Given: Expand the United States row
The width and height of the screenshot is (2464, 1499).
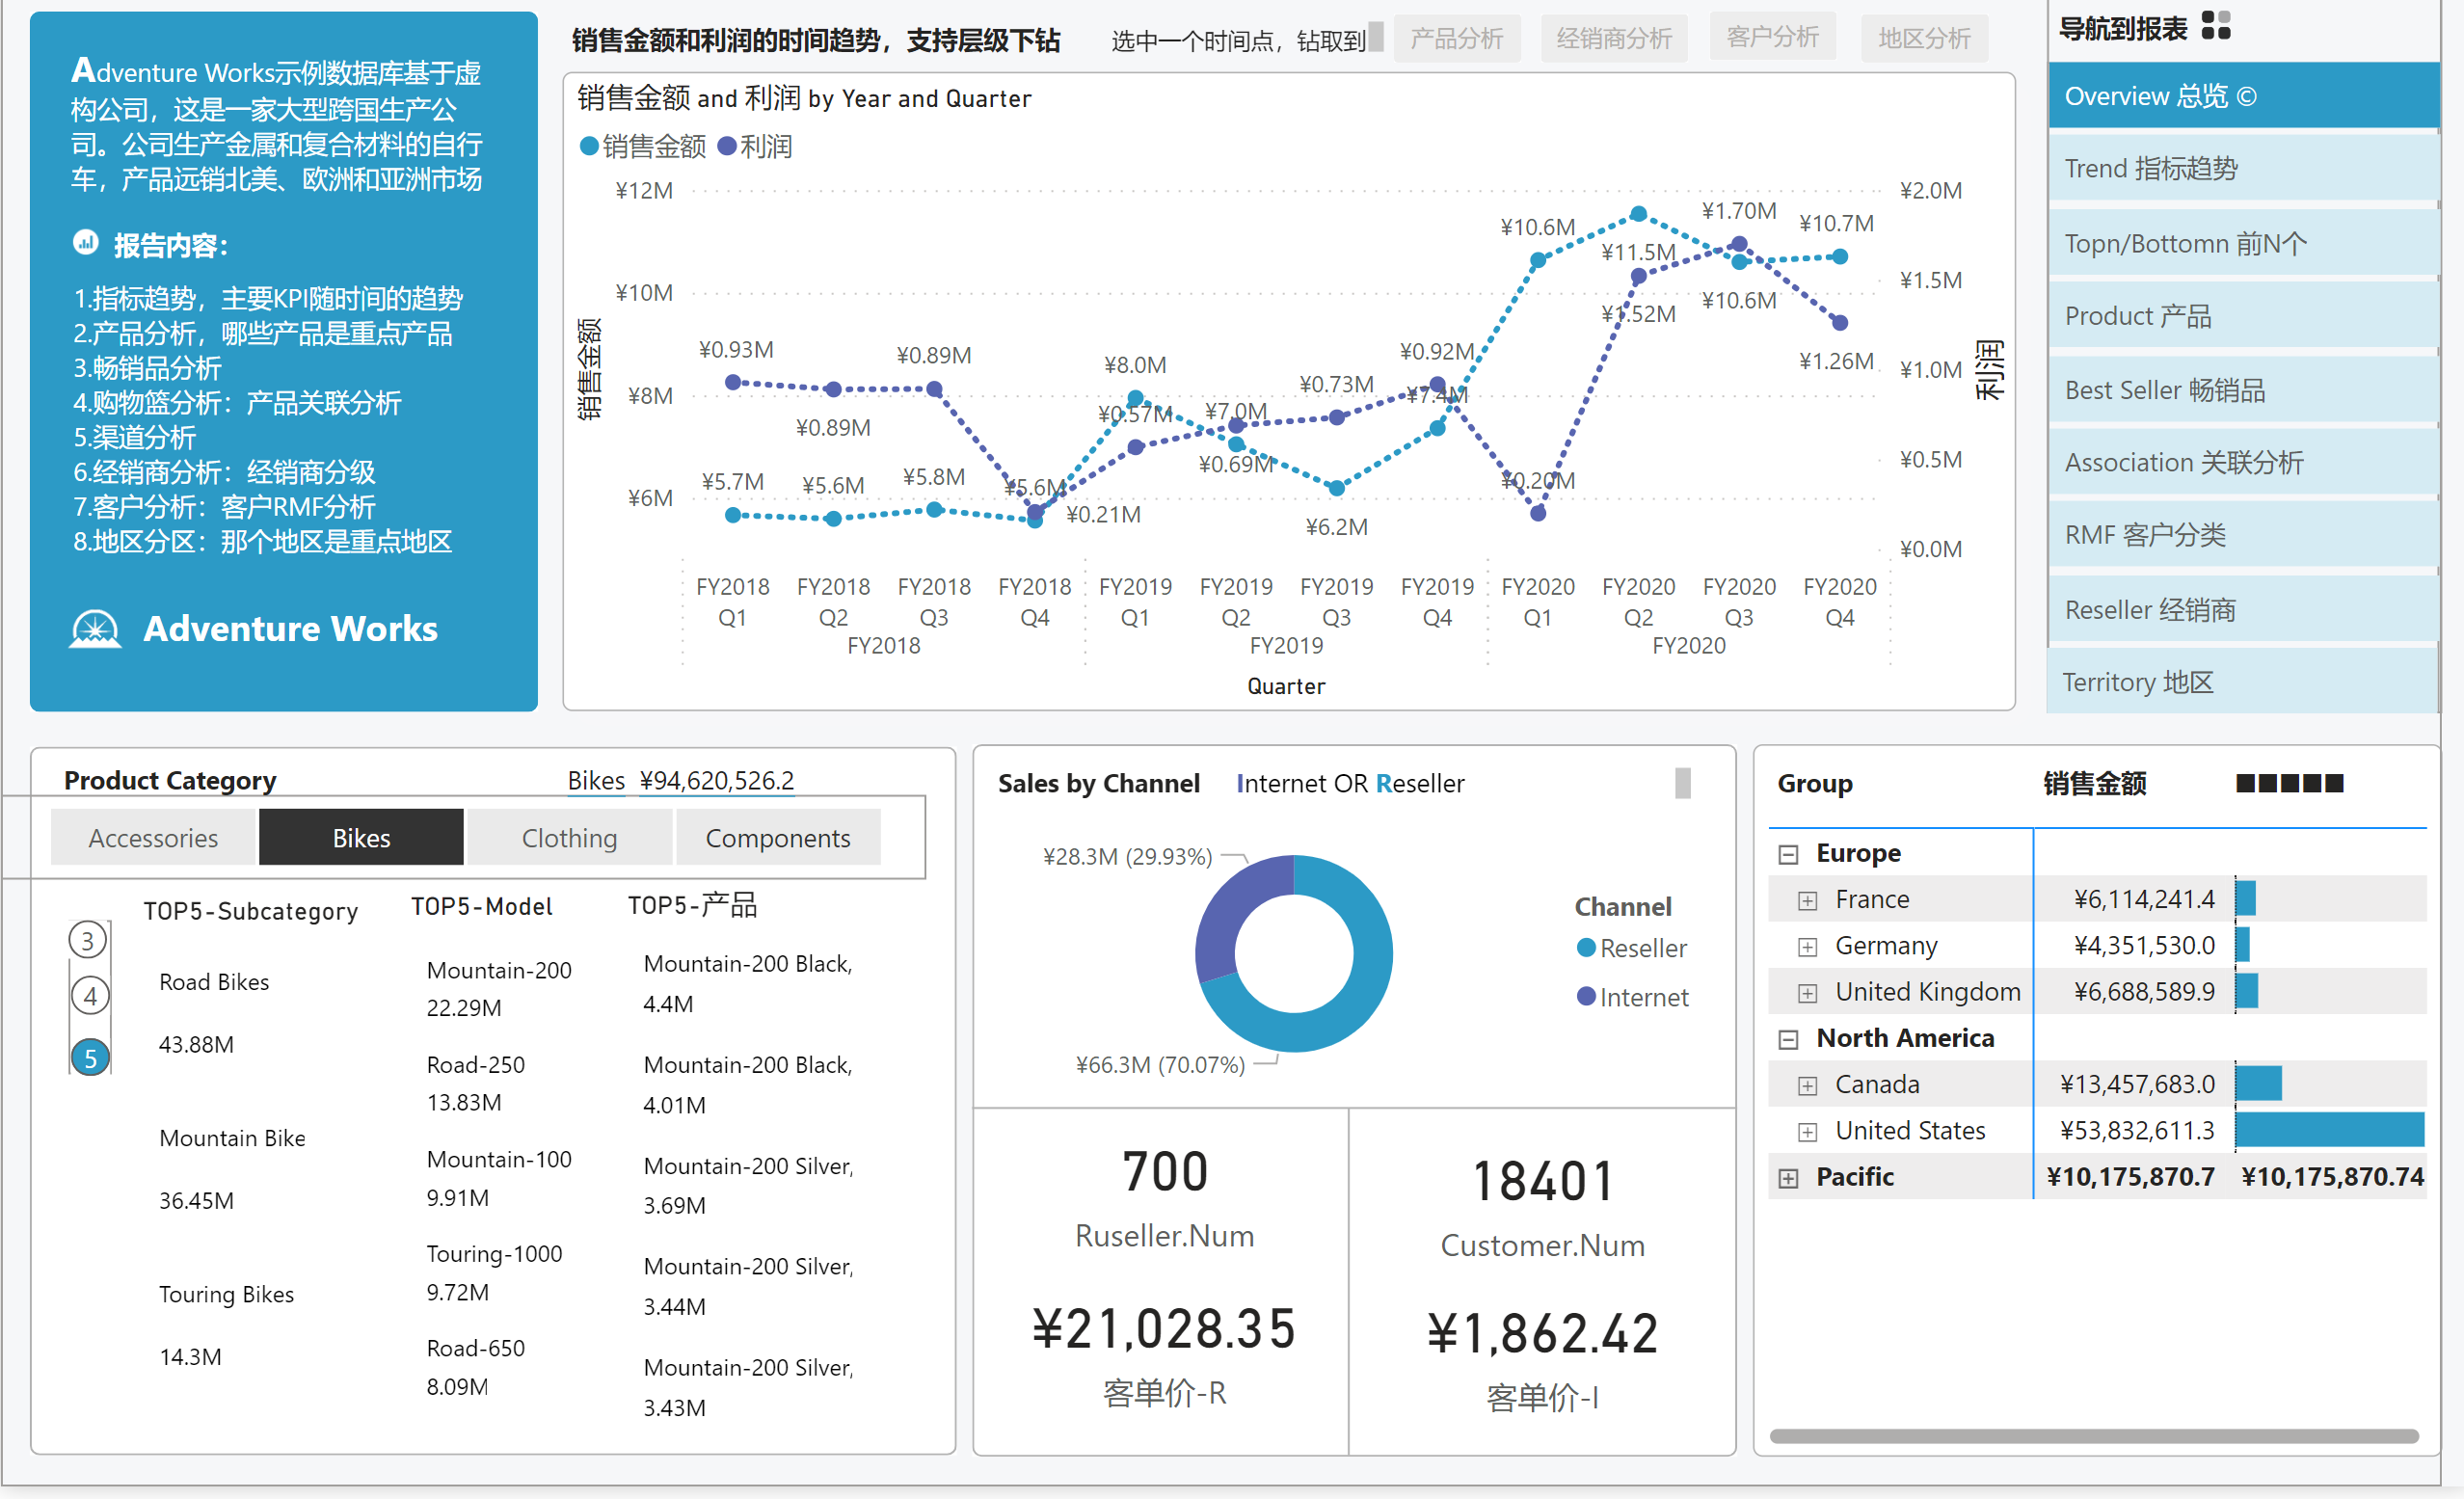Looking at the screenshot, I should pyautogui.click(x=1807, y=1132).
